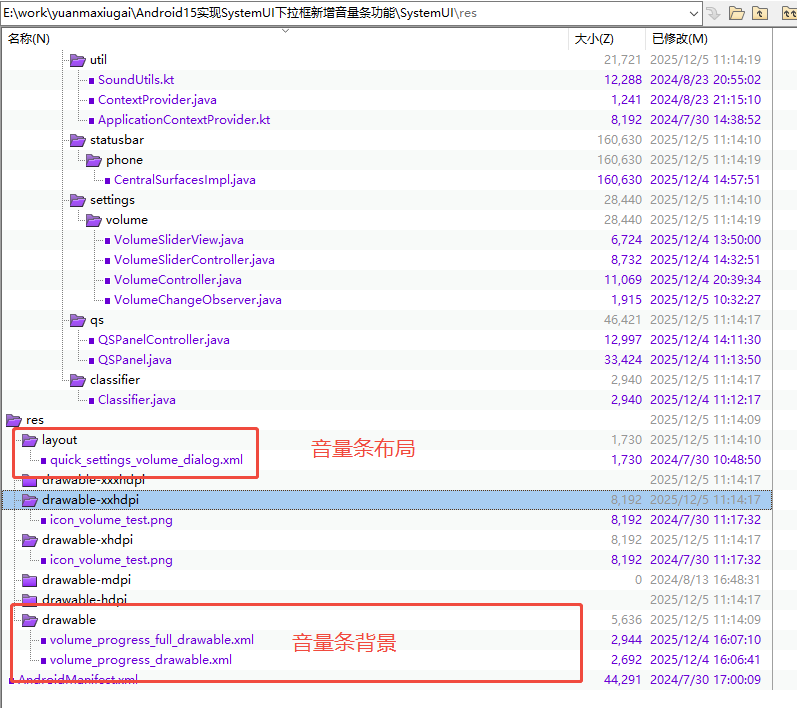Click the date 2025/12/4 16:07:10
797x708 pixels.
pyautogui.click(x=706, y=640)
